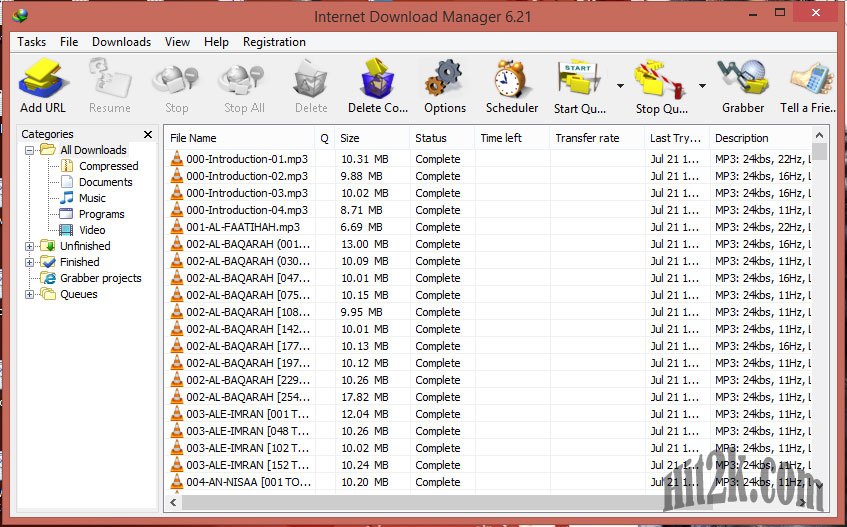Click the Stop toolbar icon

click(176, 79)
